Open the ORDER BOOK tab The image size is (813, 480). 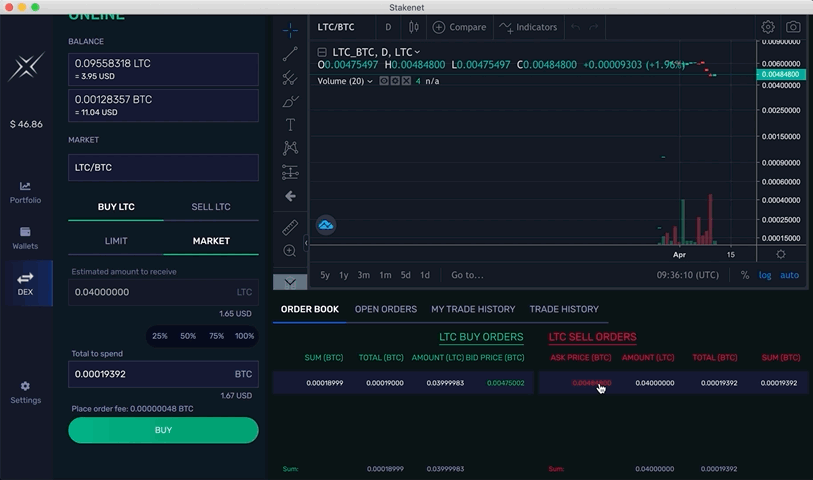click(310, 309)
